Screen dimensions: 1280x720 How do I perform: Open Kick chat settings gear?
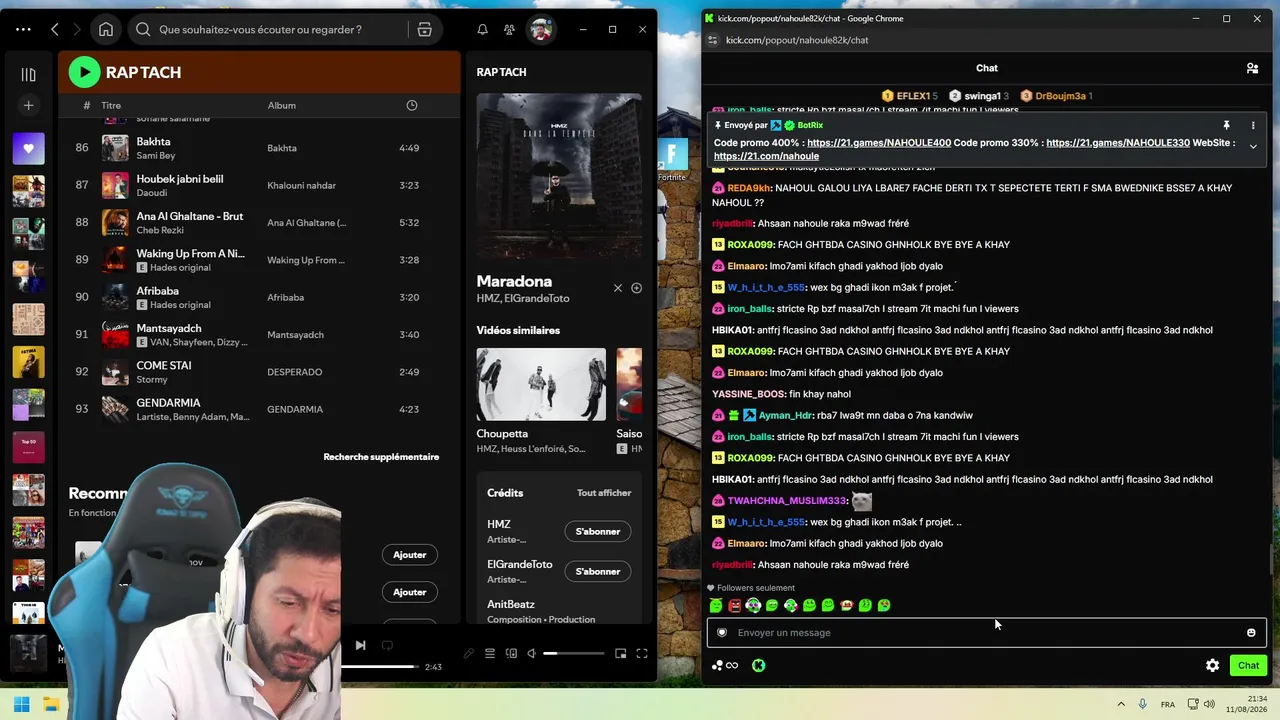tap(1212, 666)
